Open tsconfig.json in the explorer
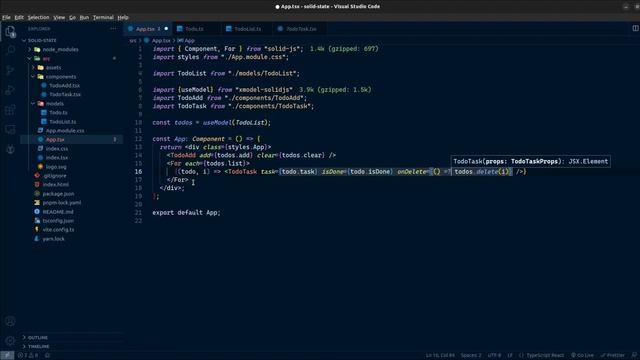Viewport: 640px width, 360px height. pos(58,221)
